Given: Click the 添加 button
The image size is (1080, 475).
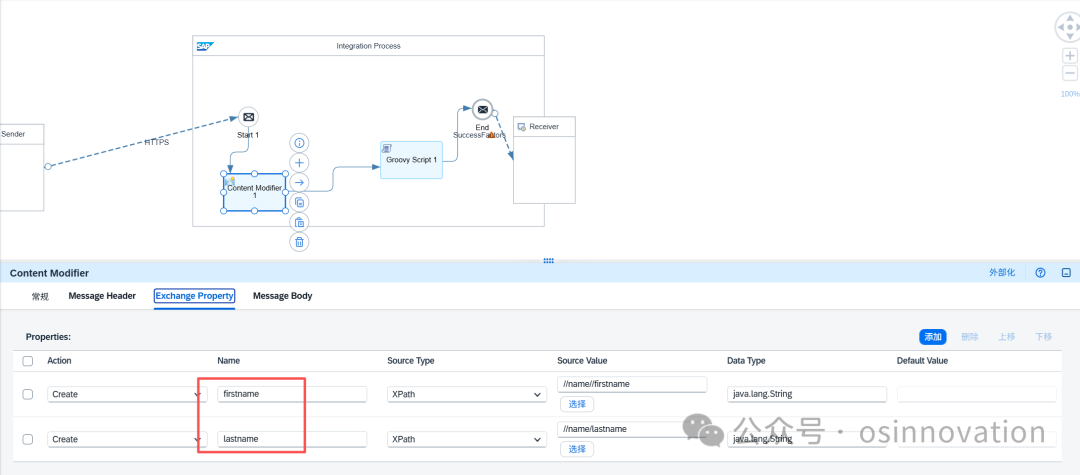Looking at the screenshot, I should click(933, 337).
